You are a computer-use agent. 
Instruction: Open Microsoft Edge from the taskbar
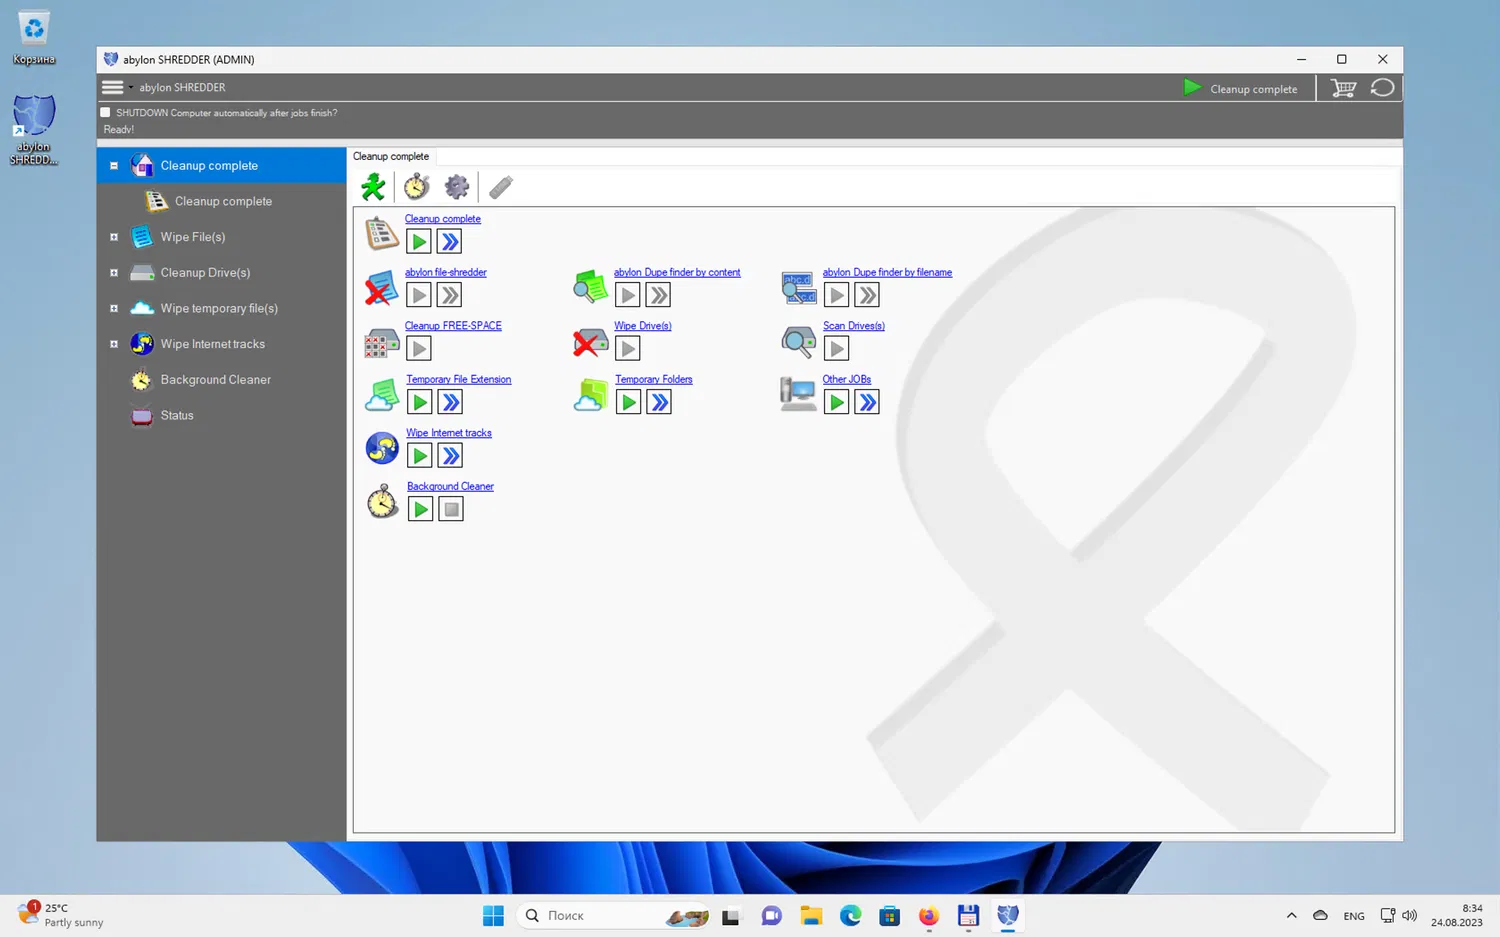850,916
